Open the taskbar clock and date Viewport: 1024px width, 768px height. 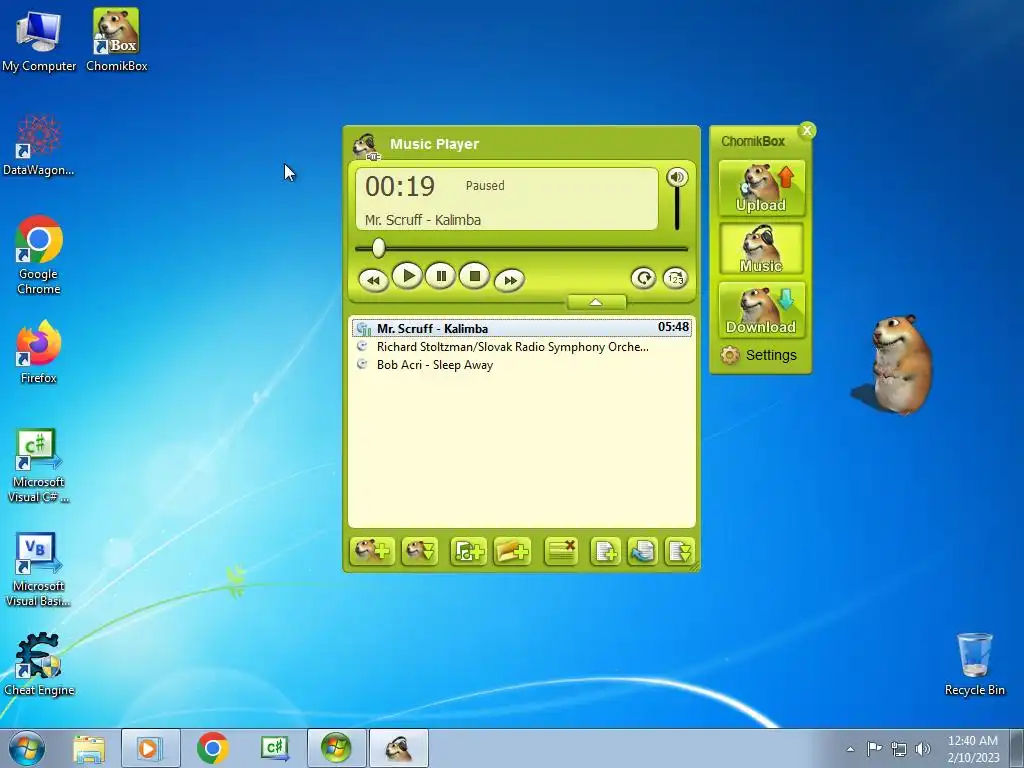973,749
